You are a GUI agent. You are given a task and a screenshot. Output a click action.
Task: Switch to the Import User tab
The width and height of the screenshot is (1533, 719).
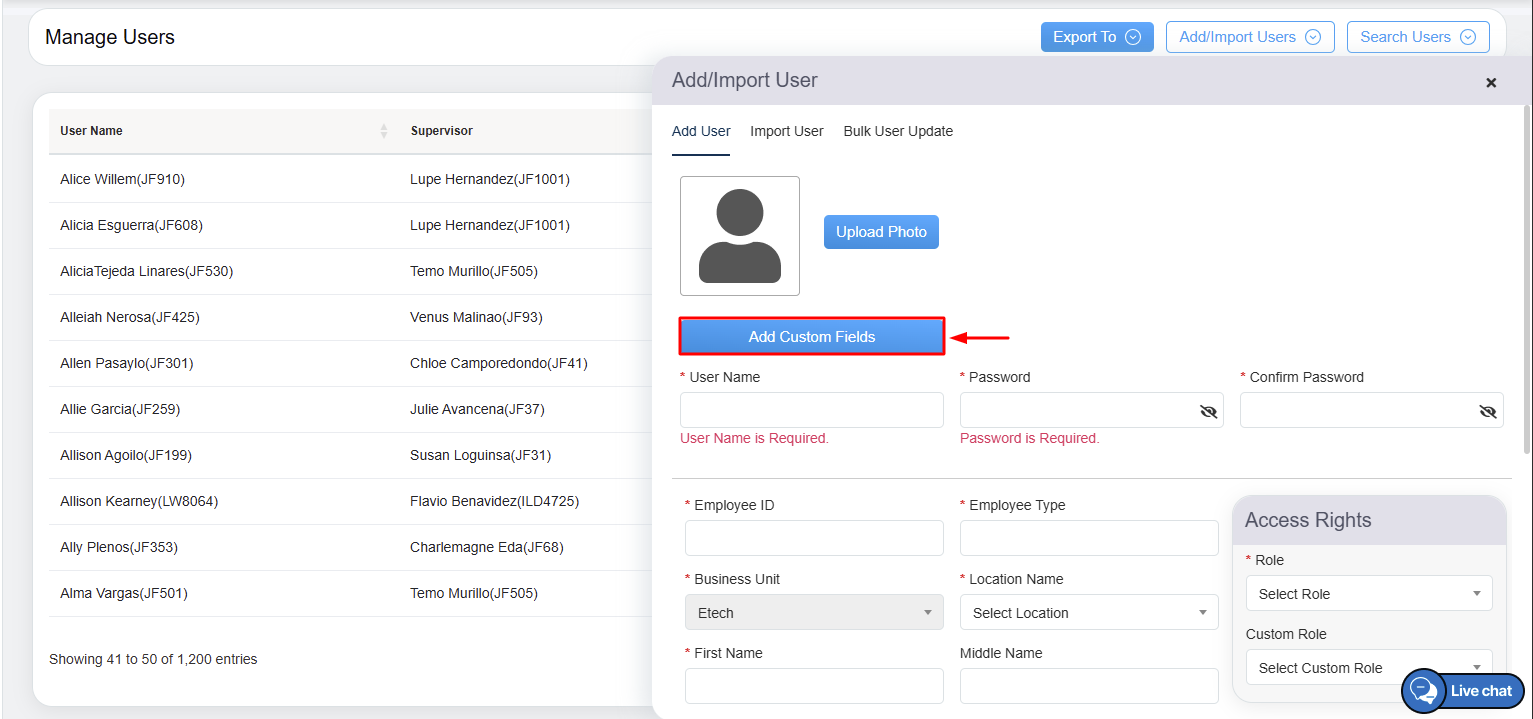click(786, 131)
